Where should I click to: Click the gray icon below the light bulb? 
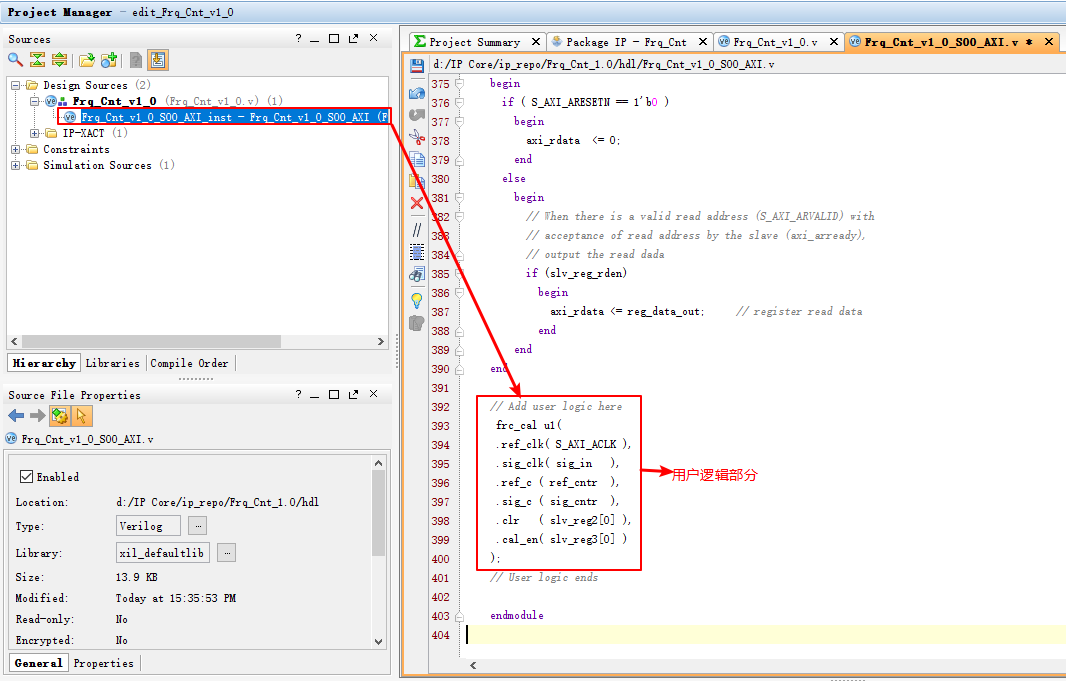point(417,323)
